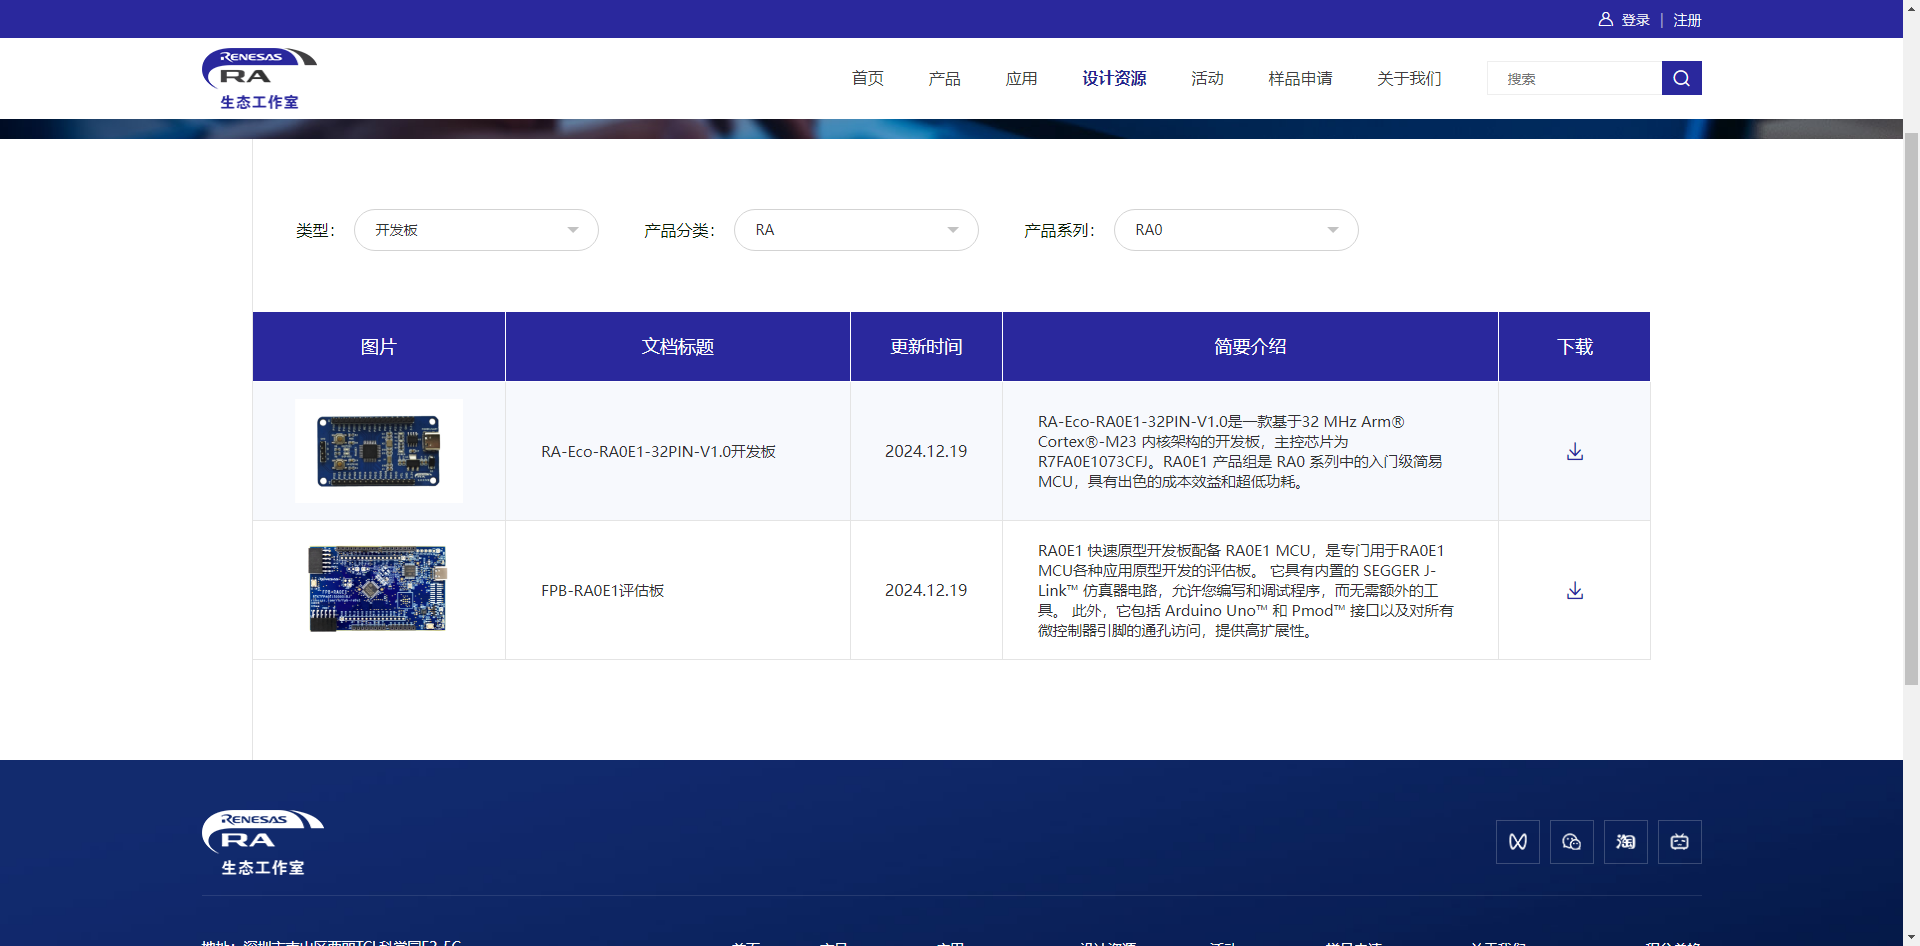Click the 登录 login link

pos(1635,20)
